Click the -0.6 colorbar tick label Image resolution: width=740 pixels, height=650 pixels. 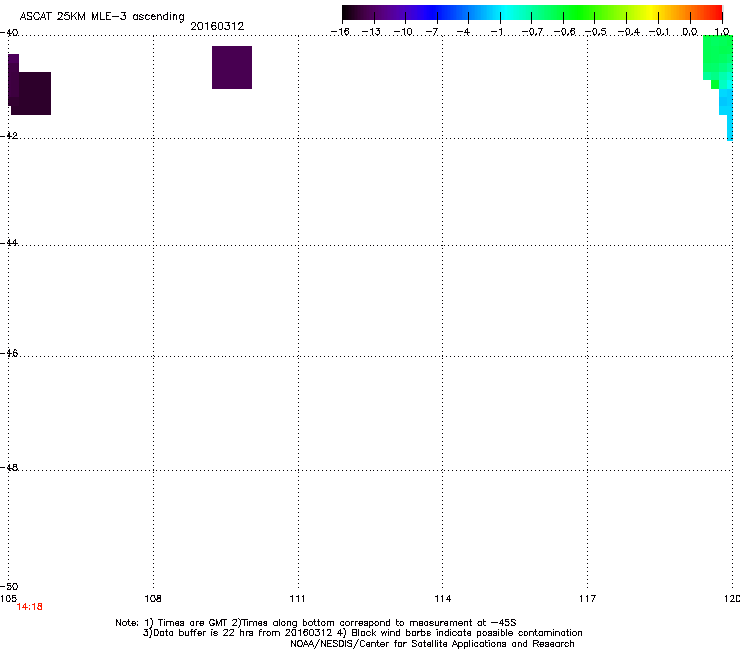(564, 32)
